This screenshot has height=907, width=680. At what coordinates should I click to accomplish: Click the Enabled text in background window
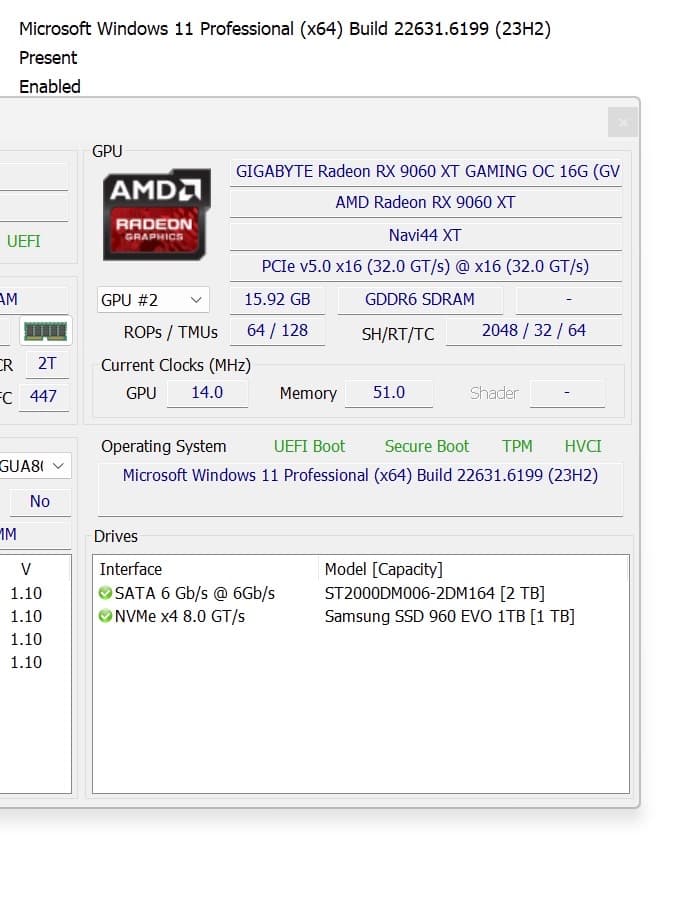coord(50,87)
